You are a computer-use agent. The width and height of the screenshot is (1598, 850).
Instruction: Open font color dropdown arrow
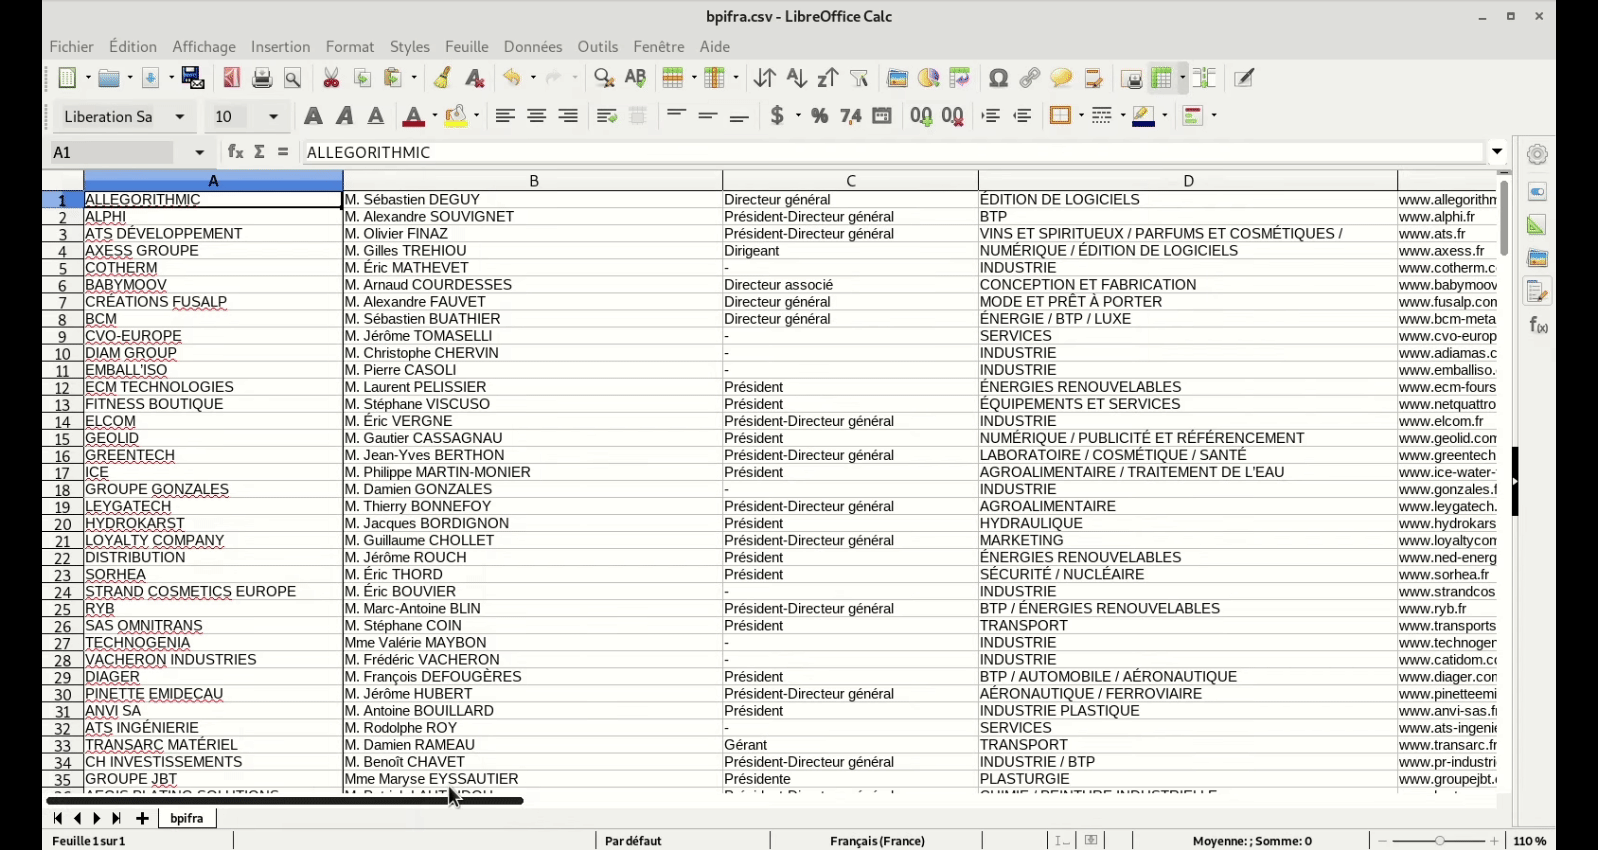tap(433, 116)
